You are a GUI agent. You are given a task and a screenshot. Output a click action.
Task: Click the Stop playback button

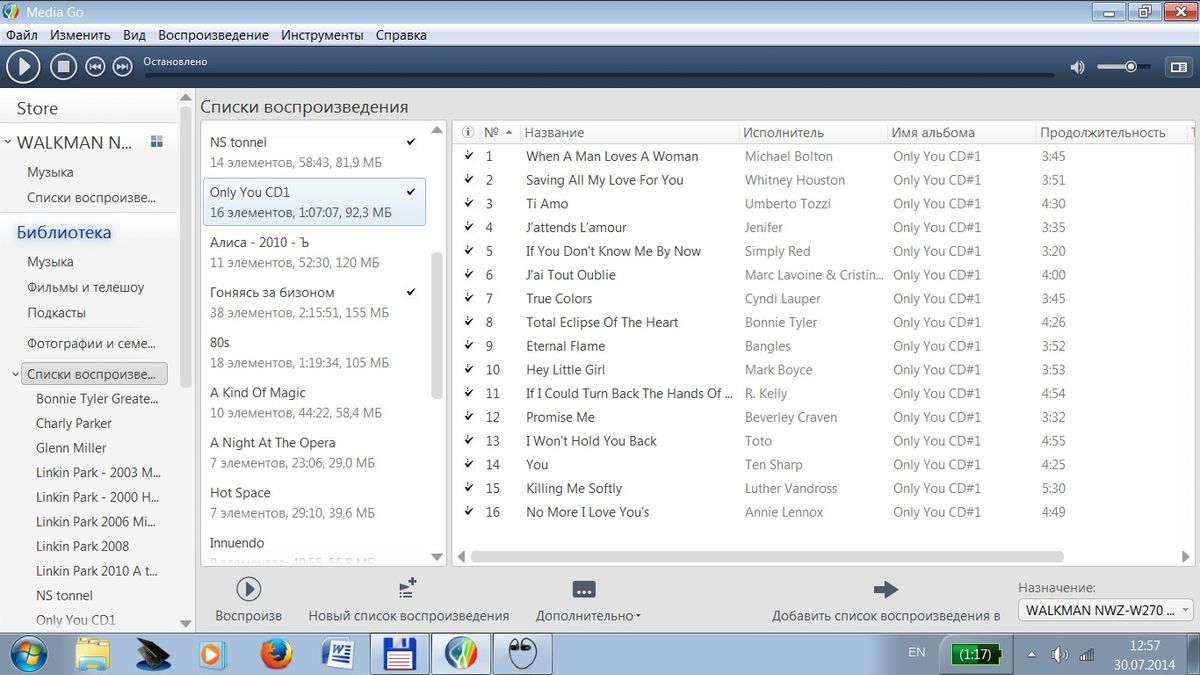63,67
